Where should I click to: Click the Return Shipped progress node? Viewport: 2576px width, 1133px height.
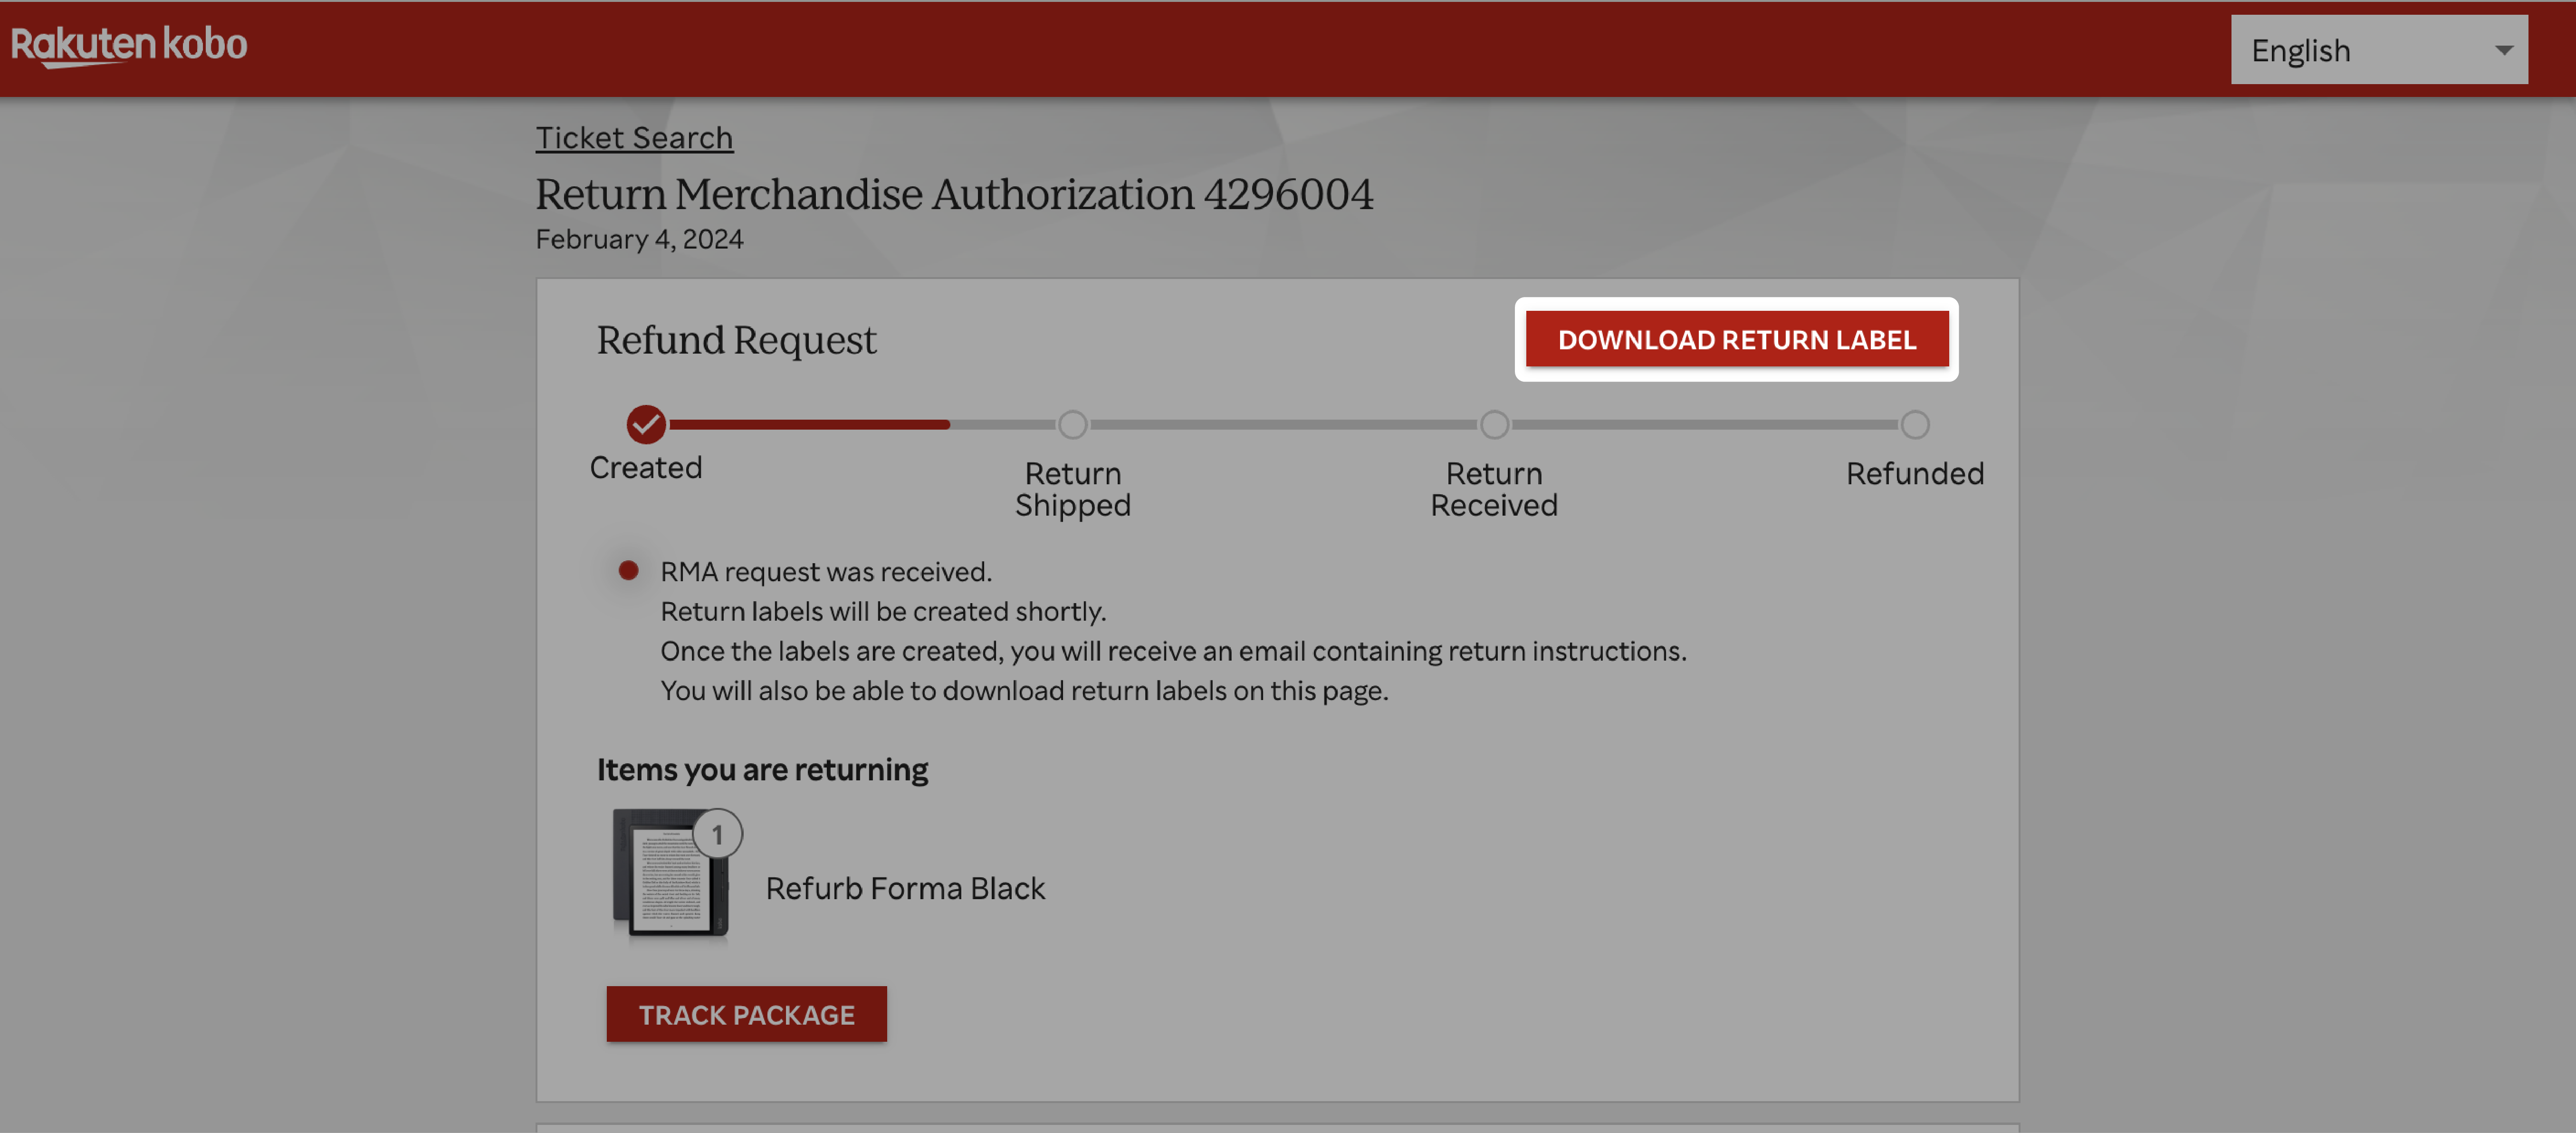[1071, 423]
